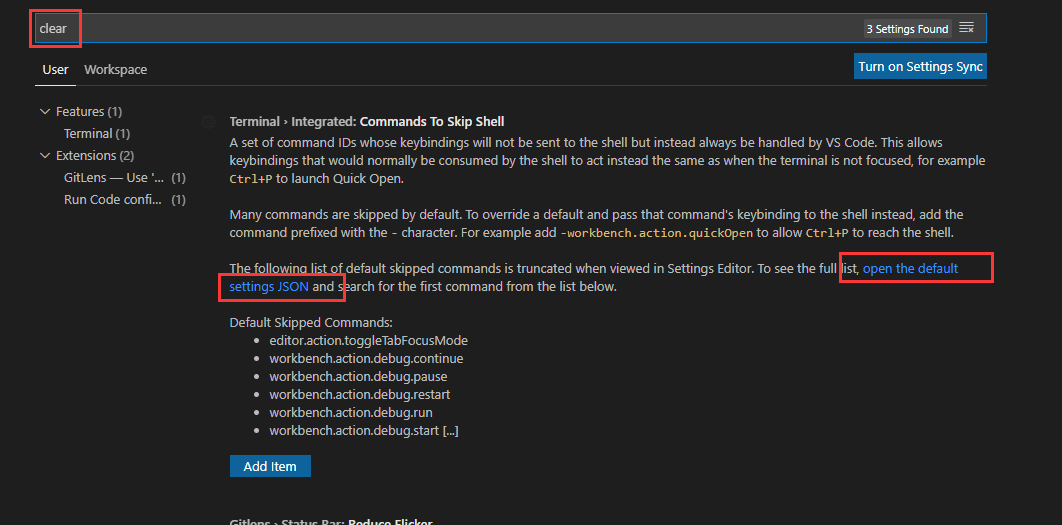Click the Turn on Settings Sync button

920,66
